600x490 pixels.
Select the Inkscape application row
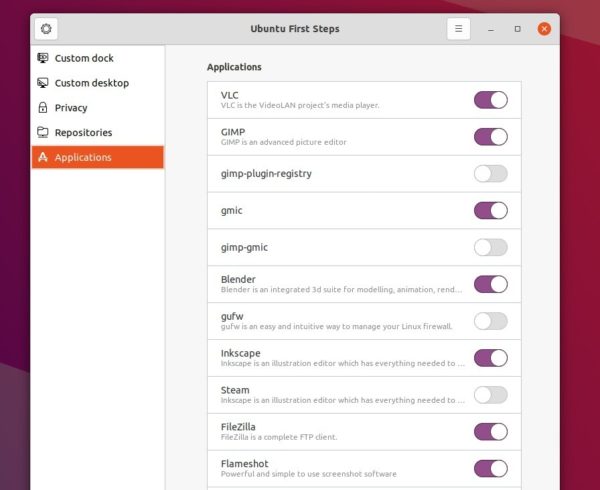tap(364, 358)
